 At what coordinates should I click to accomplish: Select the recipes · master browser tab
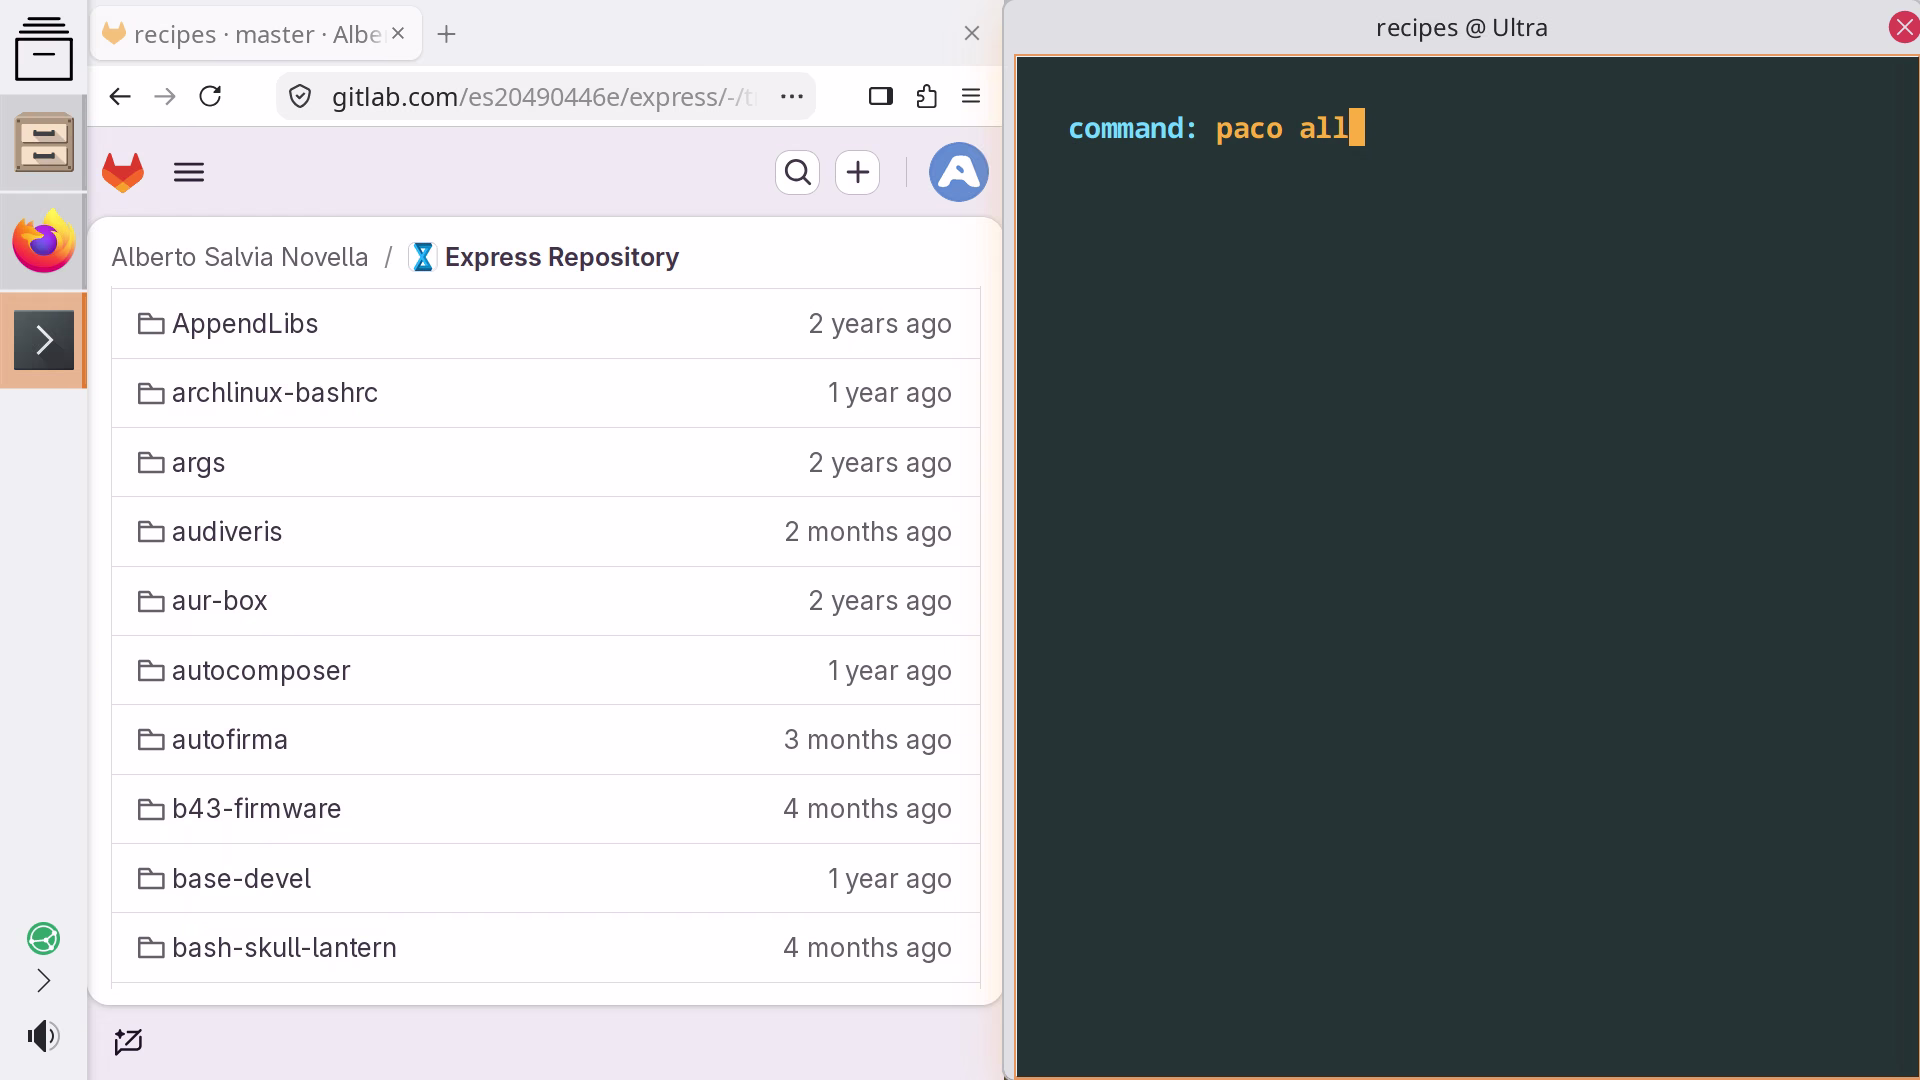[x=256, y=34]
